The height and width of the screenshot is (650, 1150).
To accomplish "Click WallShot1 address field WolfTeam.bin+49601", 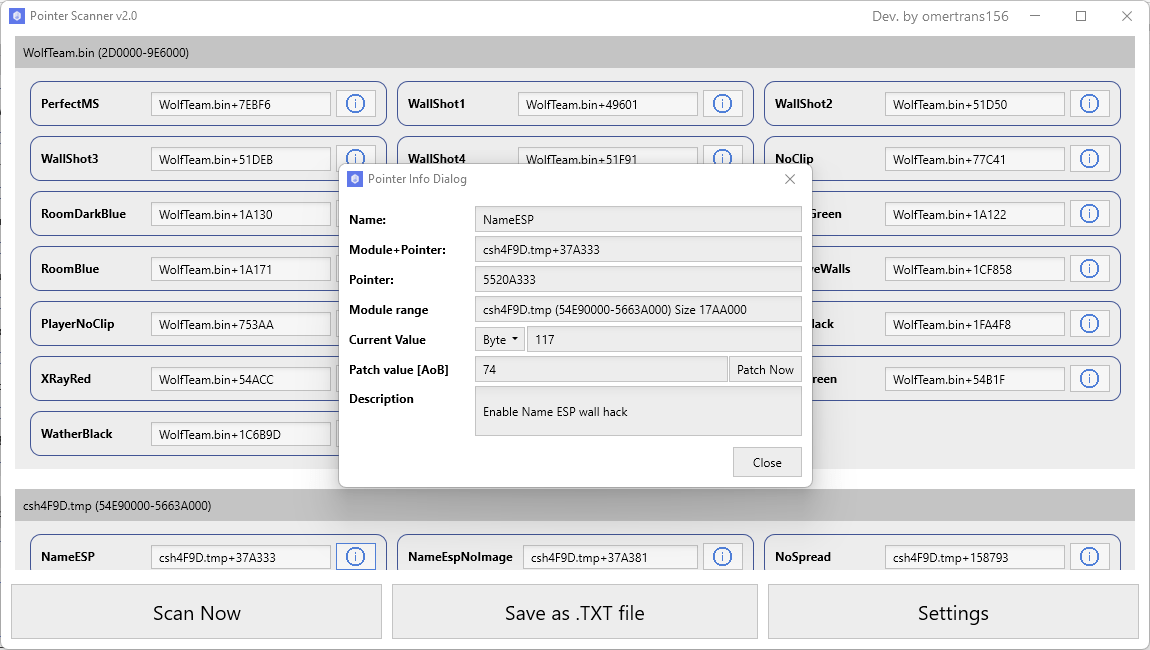I will coord(607,104).
